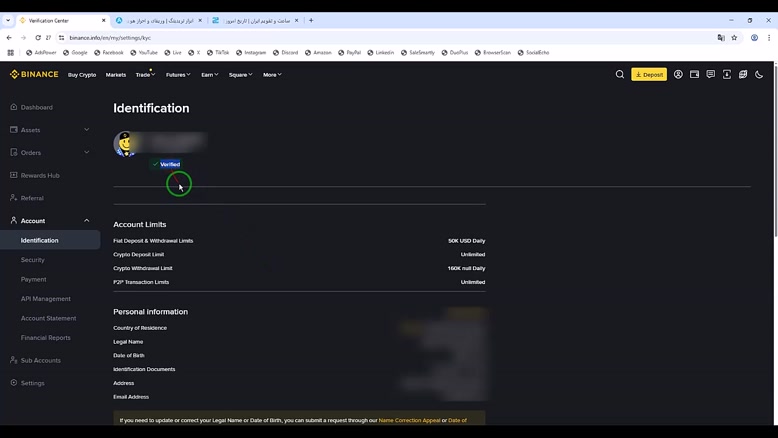Screen dimensions: 778x438
Task: Open the chat support icon in header
Action: [710, 74]
